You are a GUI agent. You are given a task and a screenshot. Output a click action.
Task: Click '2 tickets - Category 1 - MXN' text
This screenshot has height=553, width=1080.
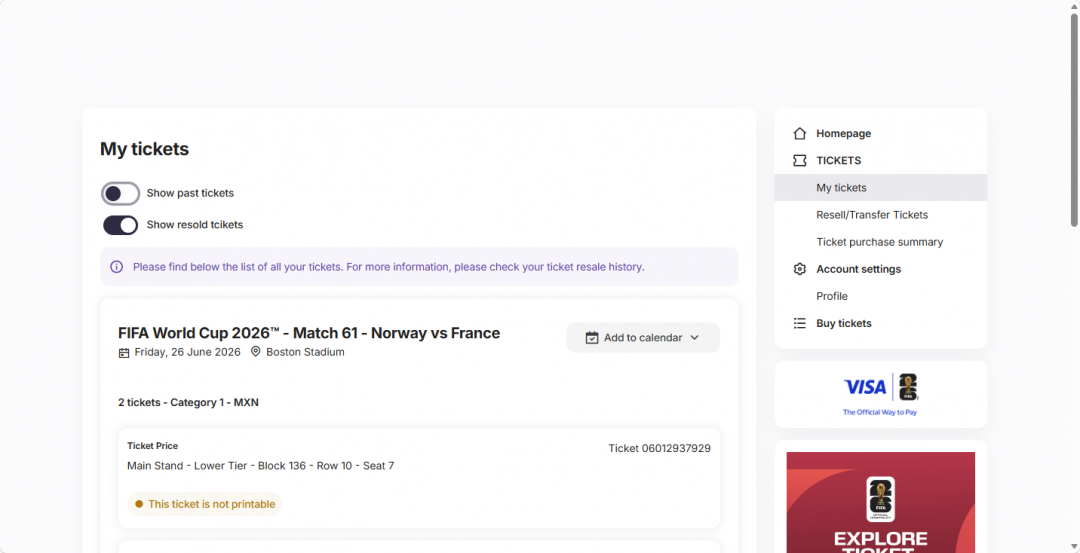click(189, 402)
